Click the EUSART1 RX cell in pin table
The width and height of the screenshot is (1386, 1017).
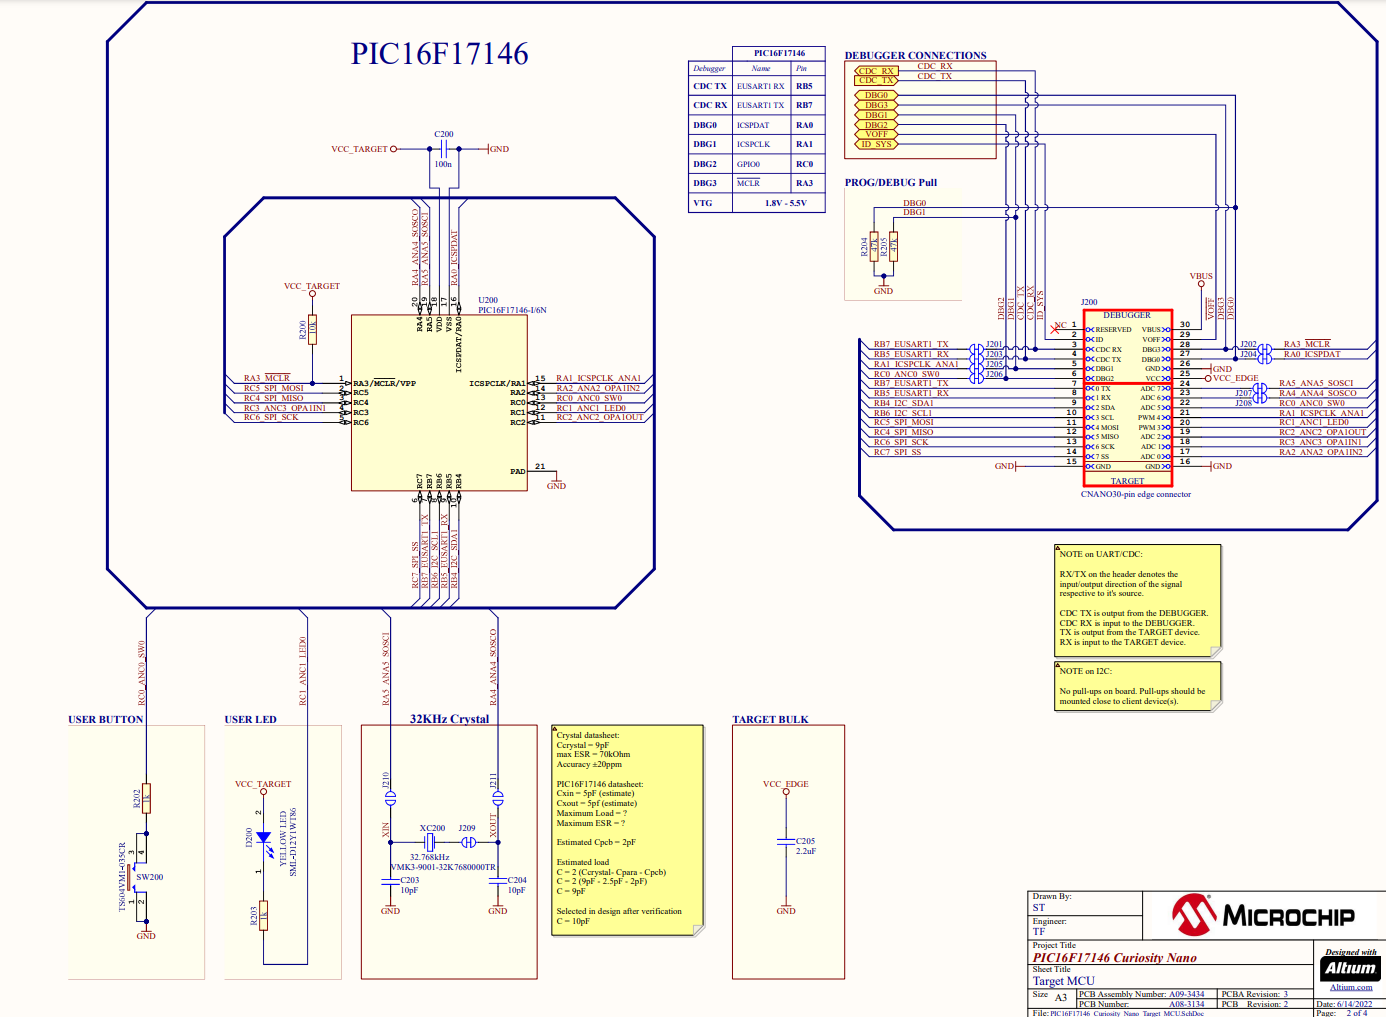click(761, 86)
